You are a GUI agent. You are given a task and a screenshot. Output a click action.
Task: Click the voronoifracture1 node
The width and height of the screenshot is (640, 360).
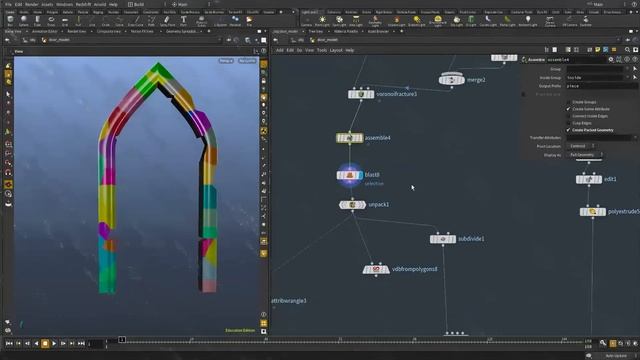(361, 94)
